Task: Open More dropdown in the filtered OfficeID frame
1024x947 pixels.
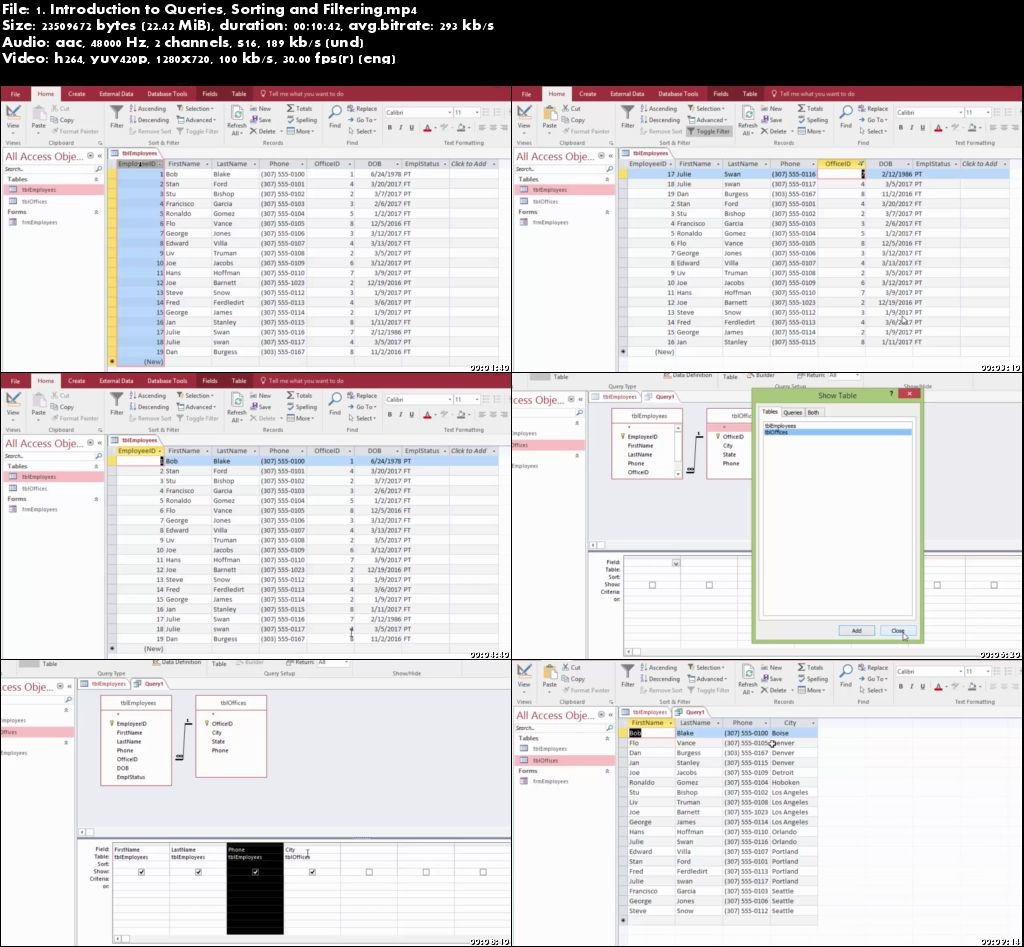Action: tap(812, 131)
